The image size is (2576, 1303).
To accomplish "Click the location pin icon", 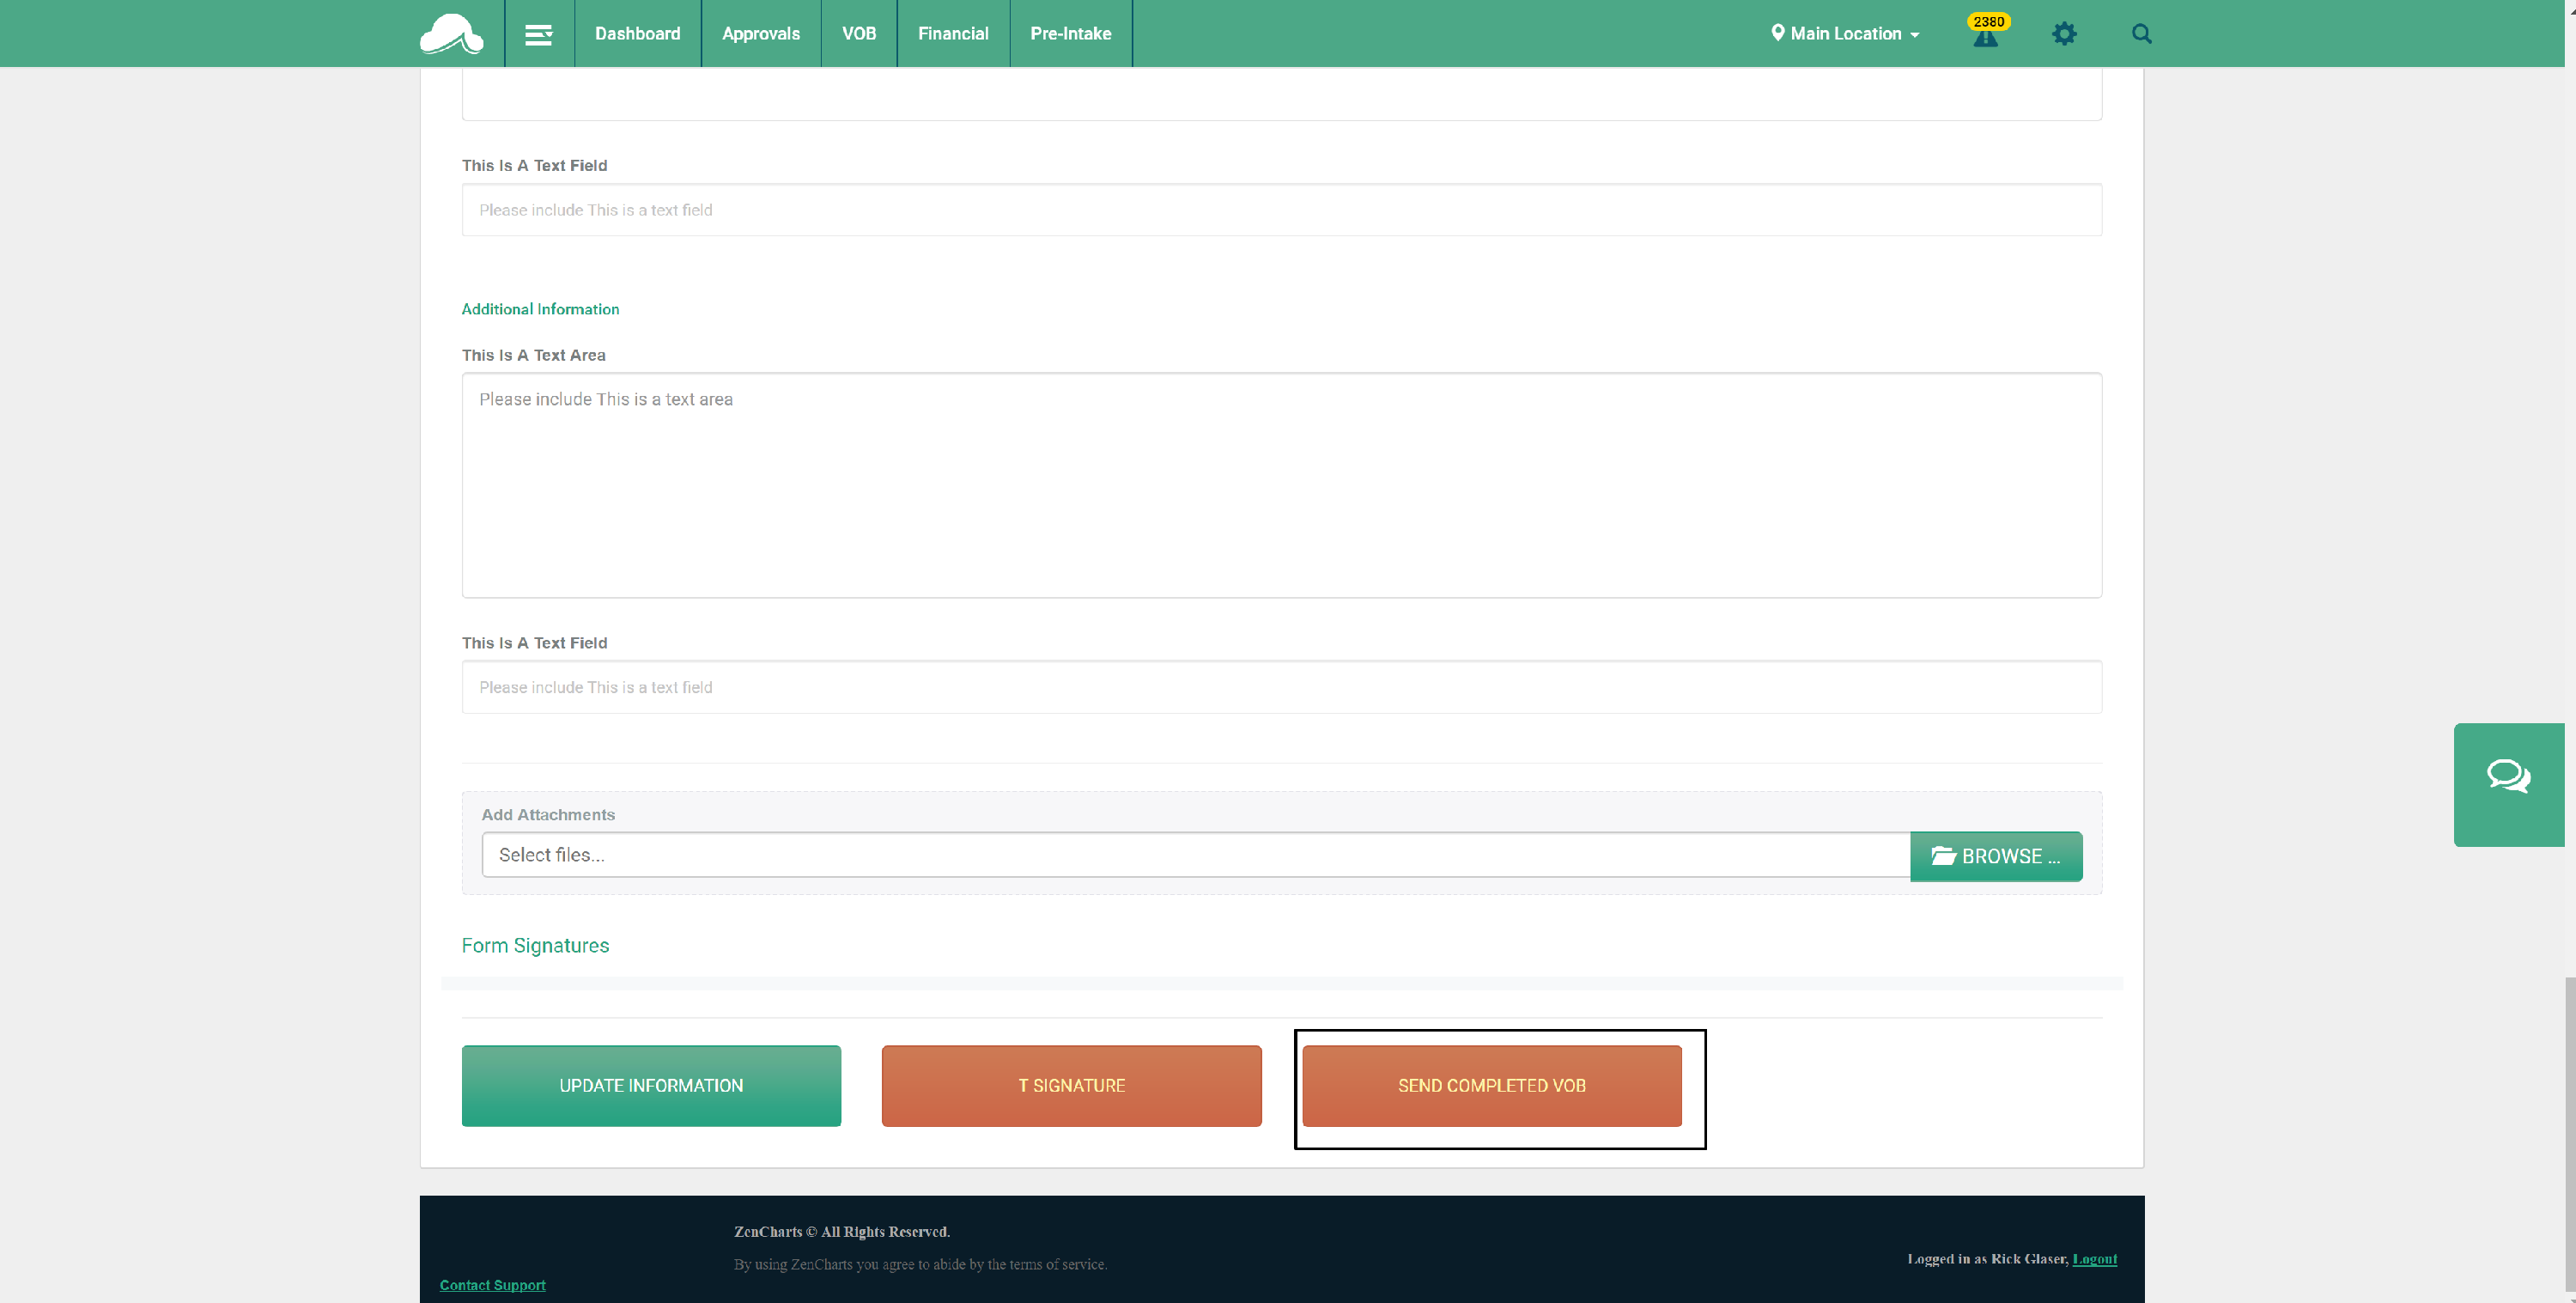I will [1777, 33].
